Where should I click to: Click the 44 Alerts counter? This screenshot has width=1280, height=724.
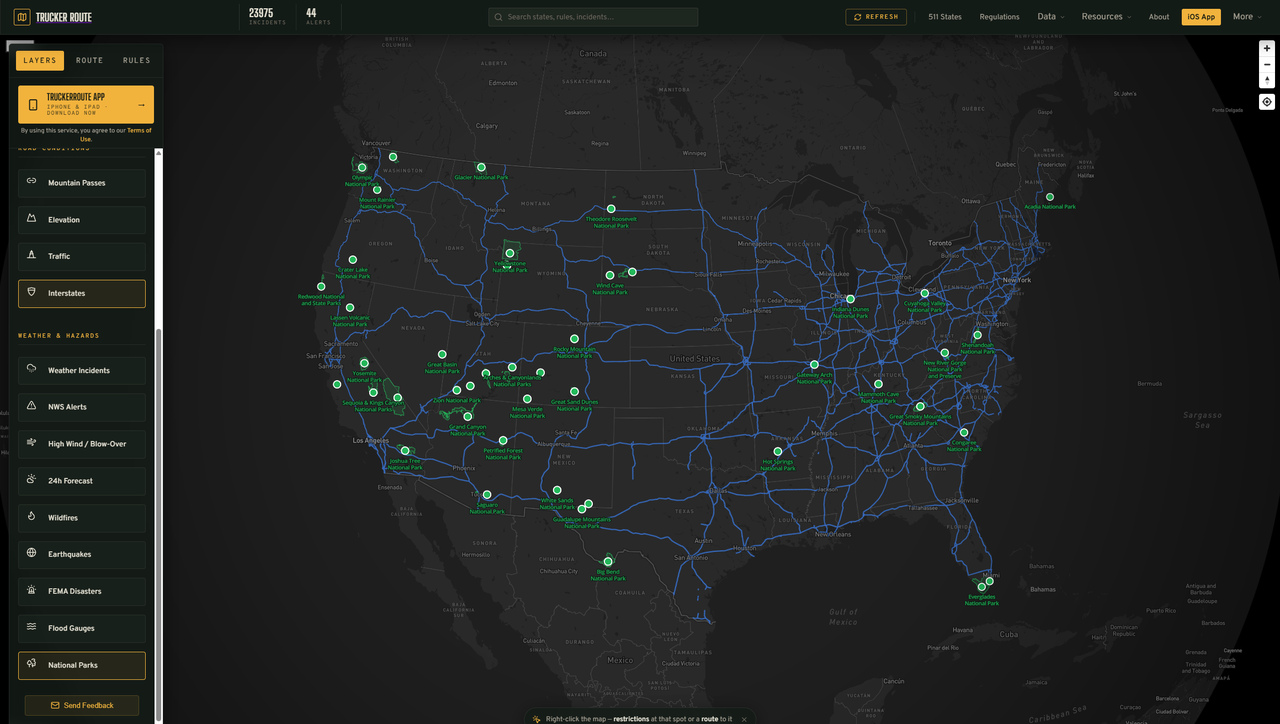[x=318, y=17]
